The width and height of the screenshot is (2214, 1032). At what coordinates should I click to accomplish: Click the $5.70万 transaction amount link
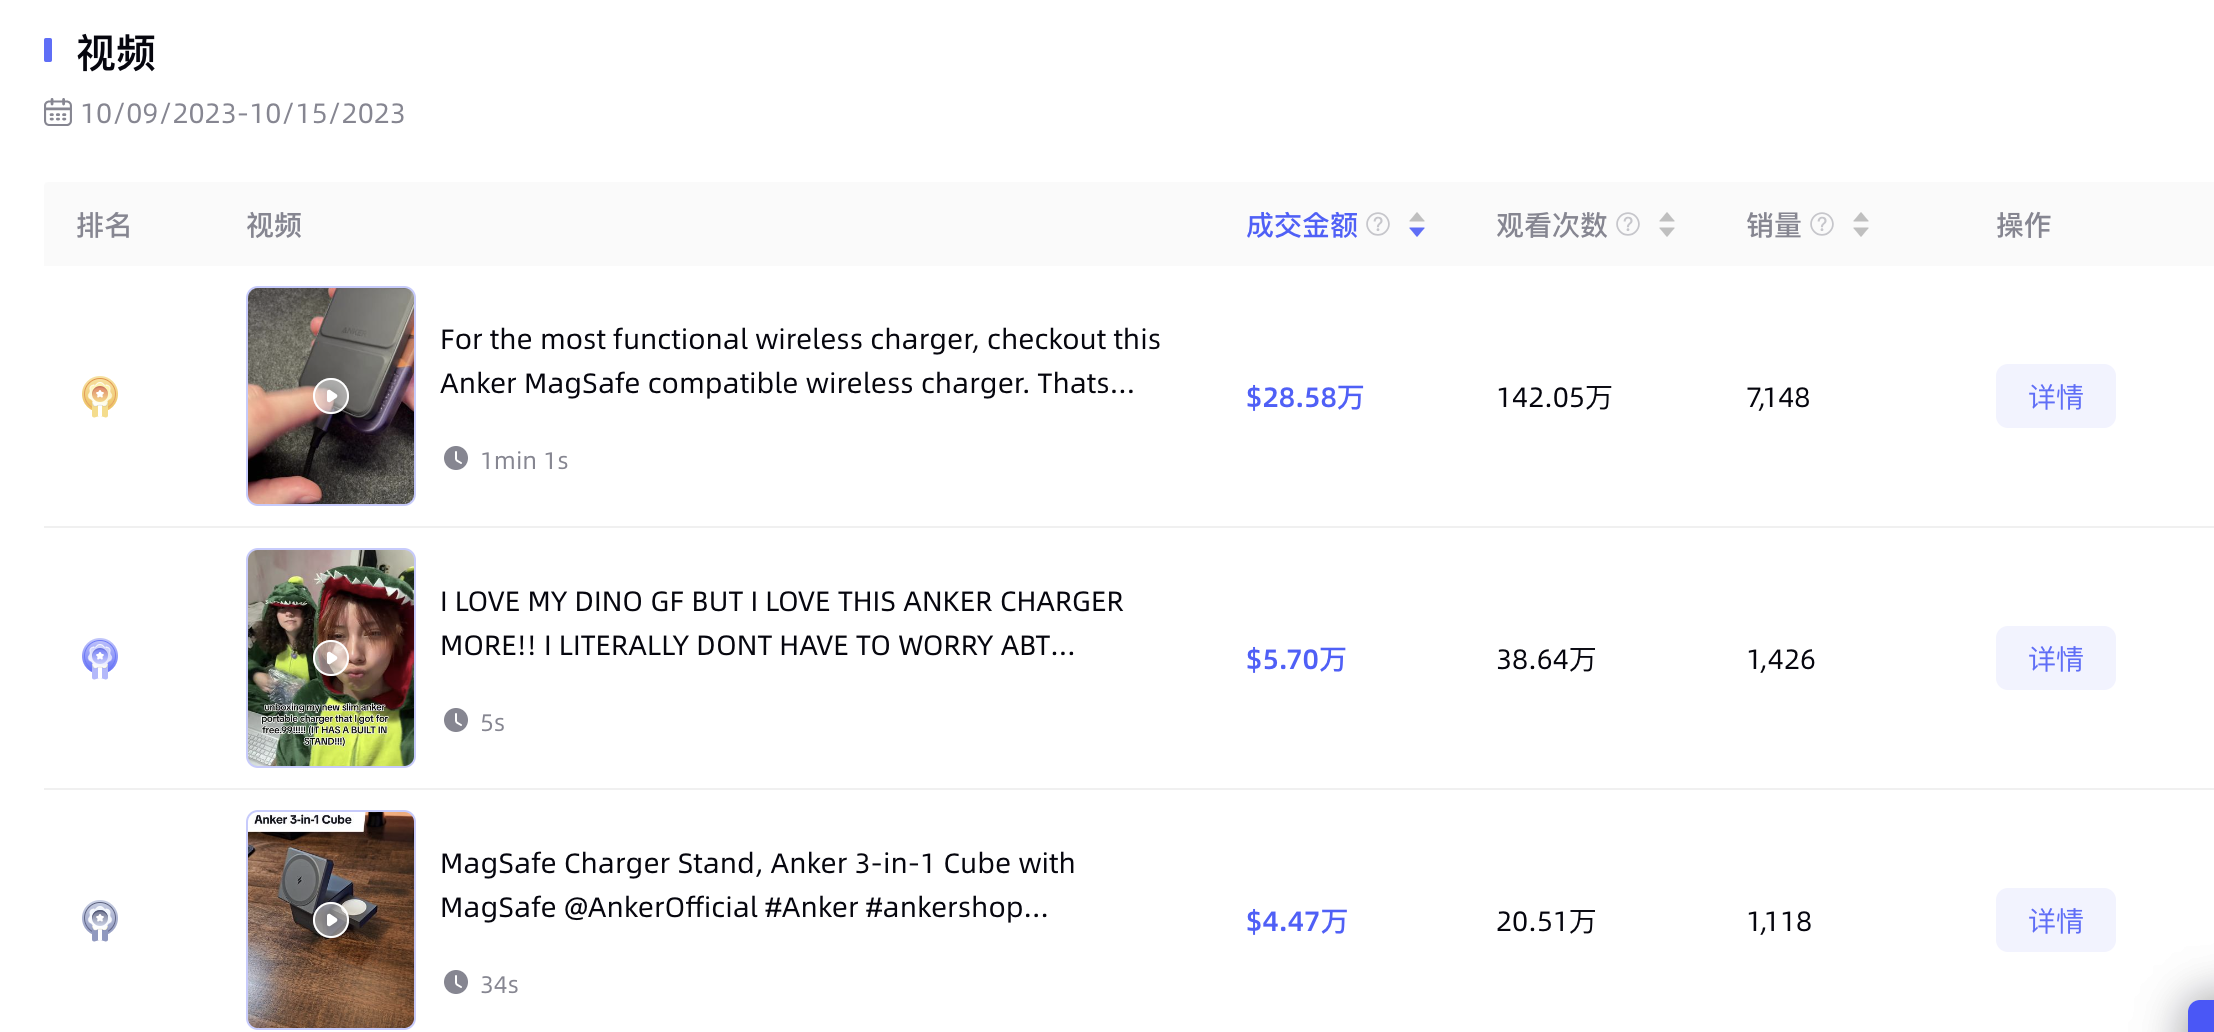tap(1295, 658)
